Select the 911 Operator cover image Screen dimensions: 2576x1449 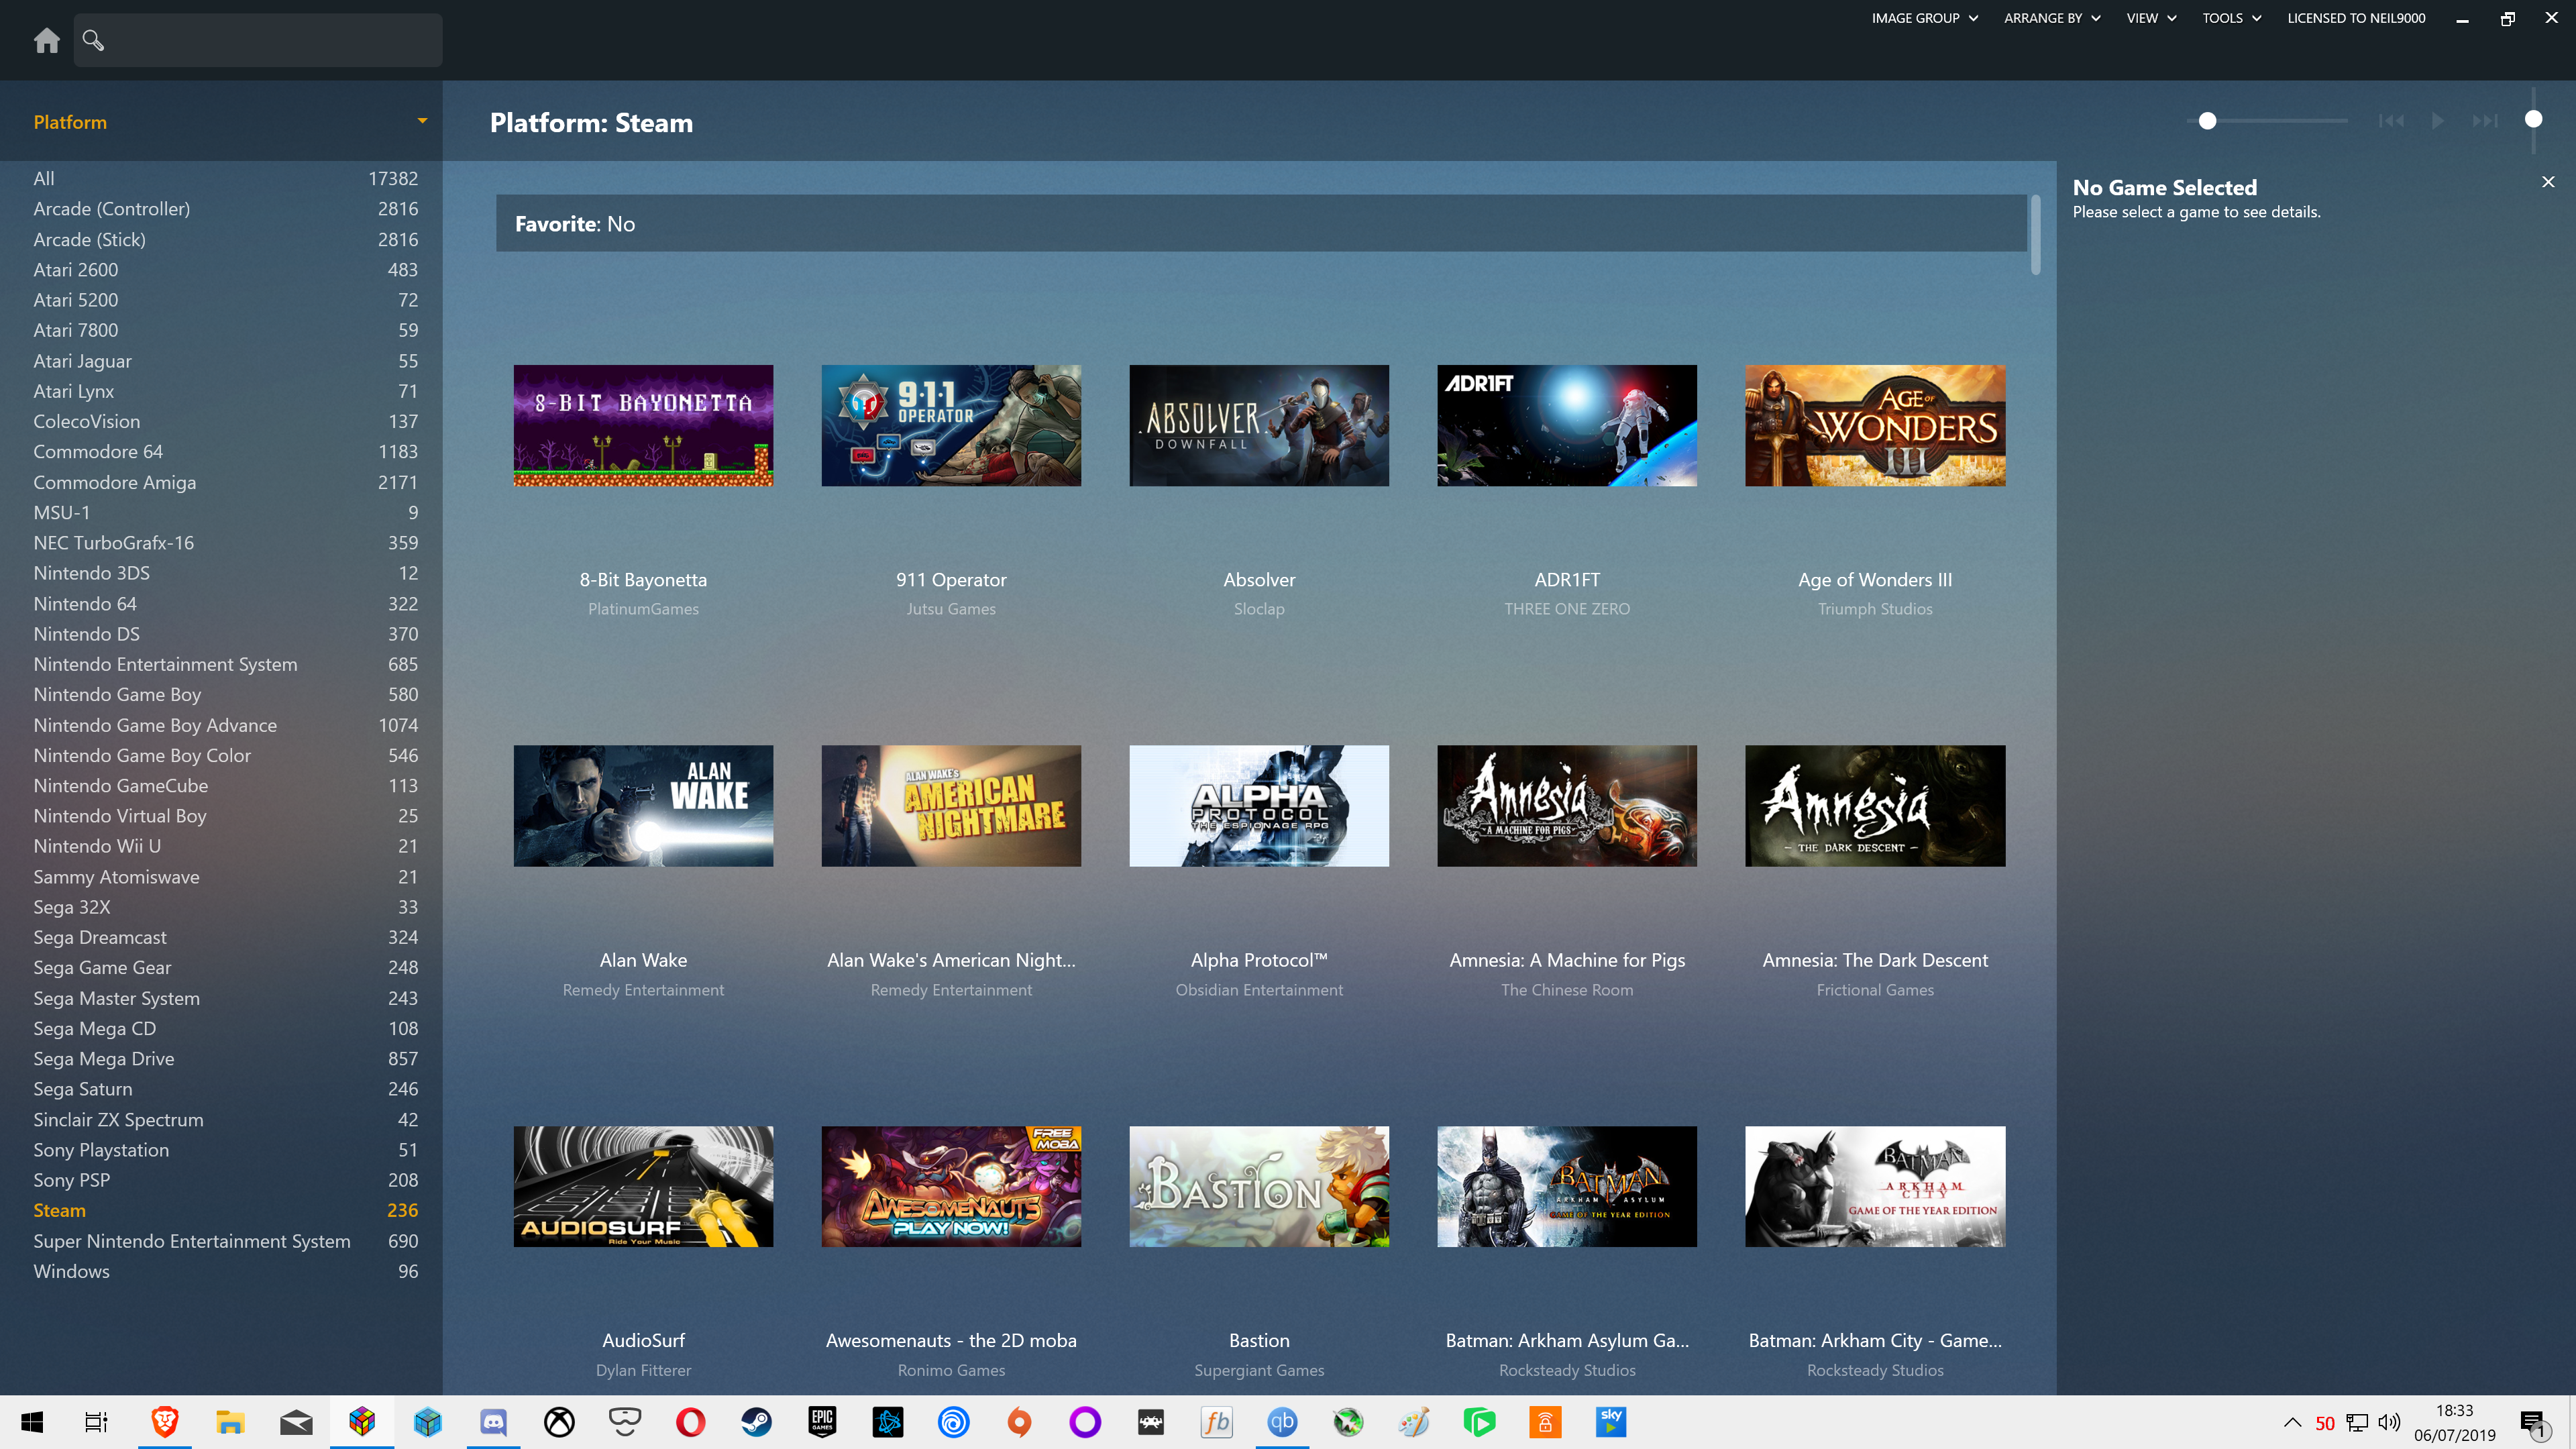click(x=951, y=425)
